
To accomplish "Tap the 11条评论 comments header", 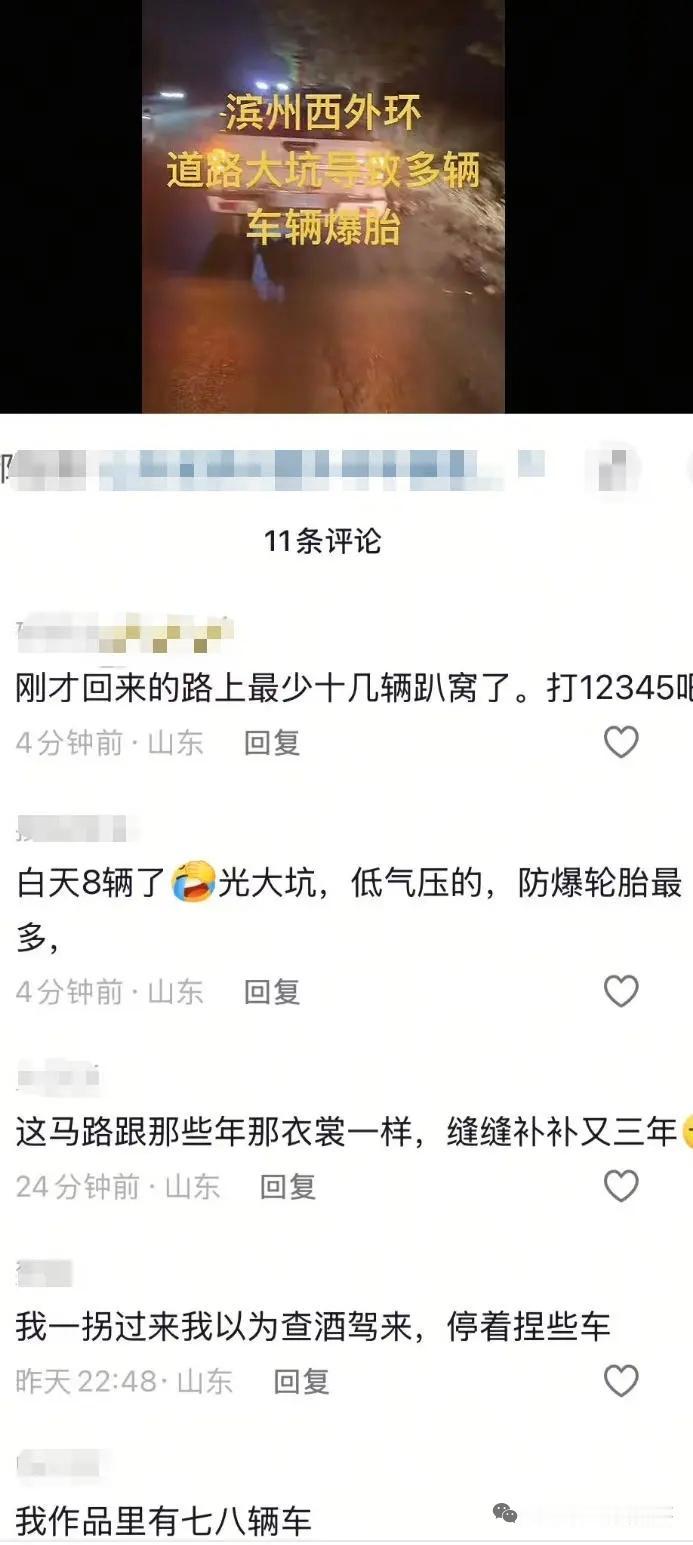I will pyautogui.click(x=323, y=541).
